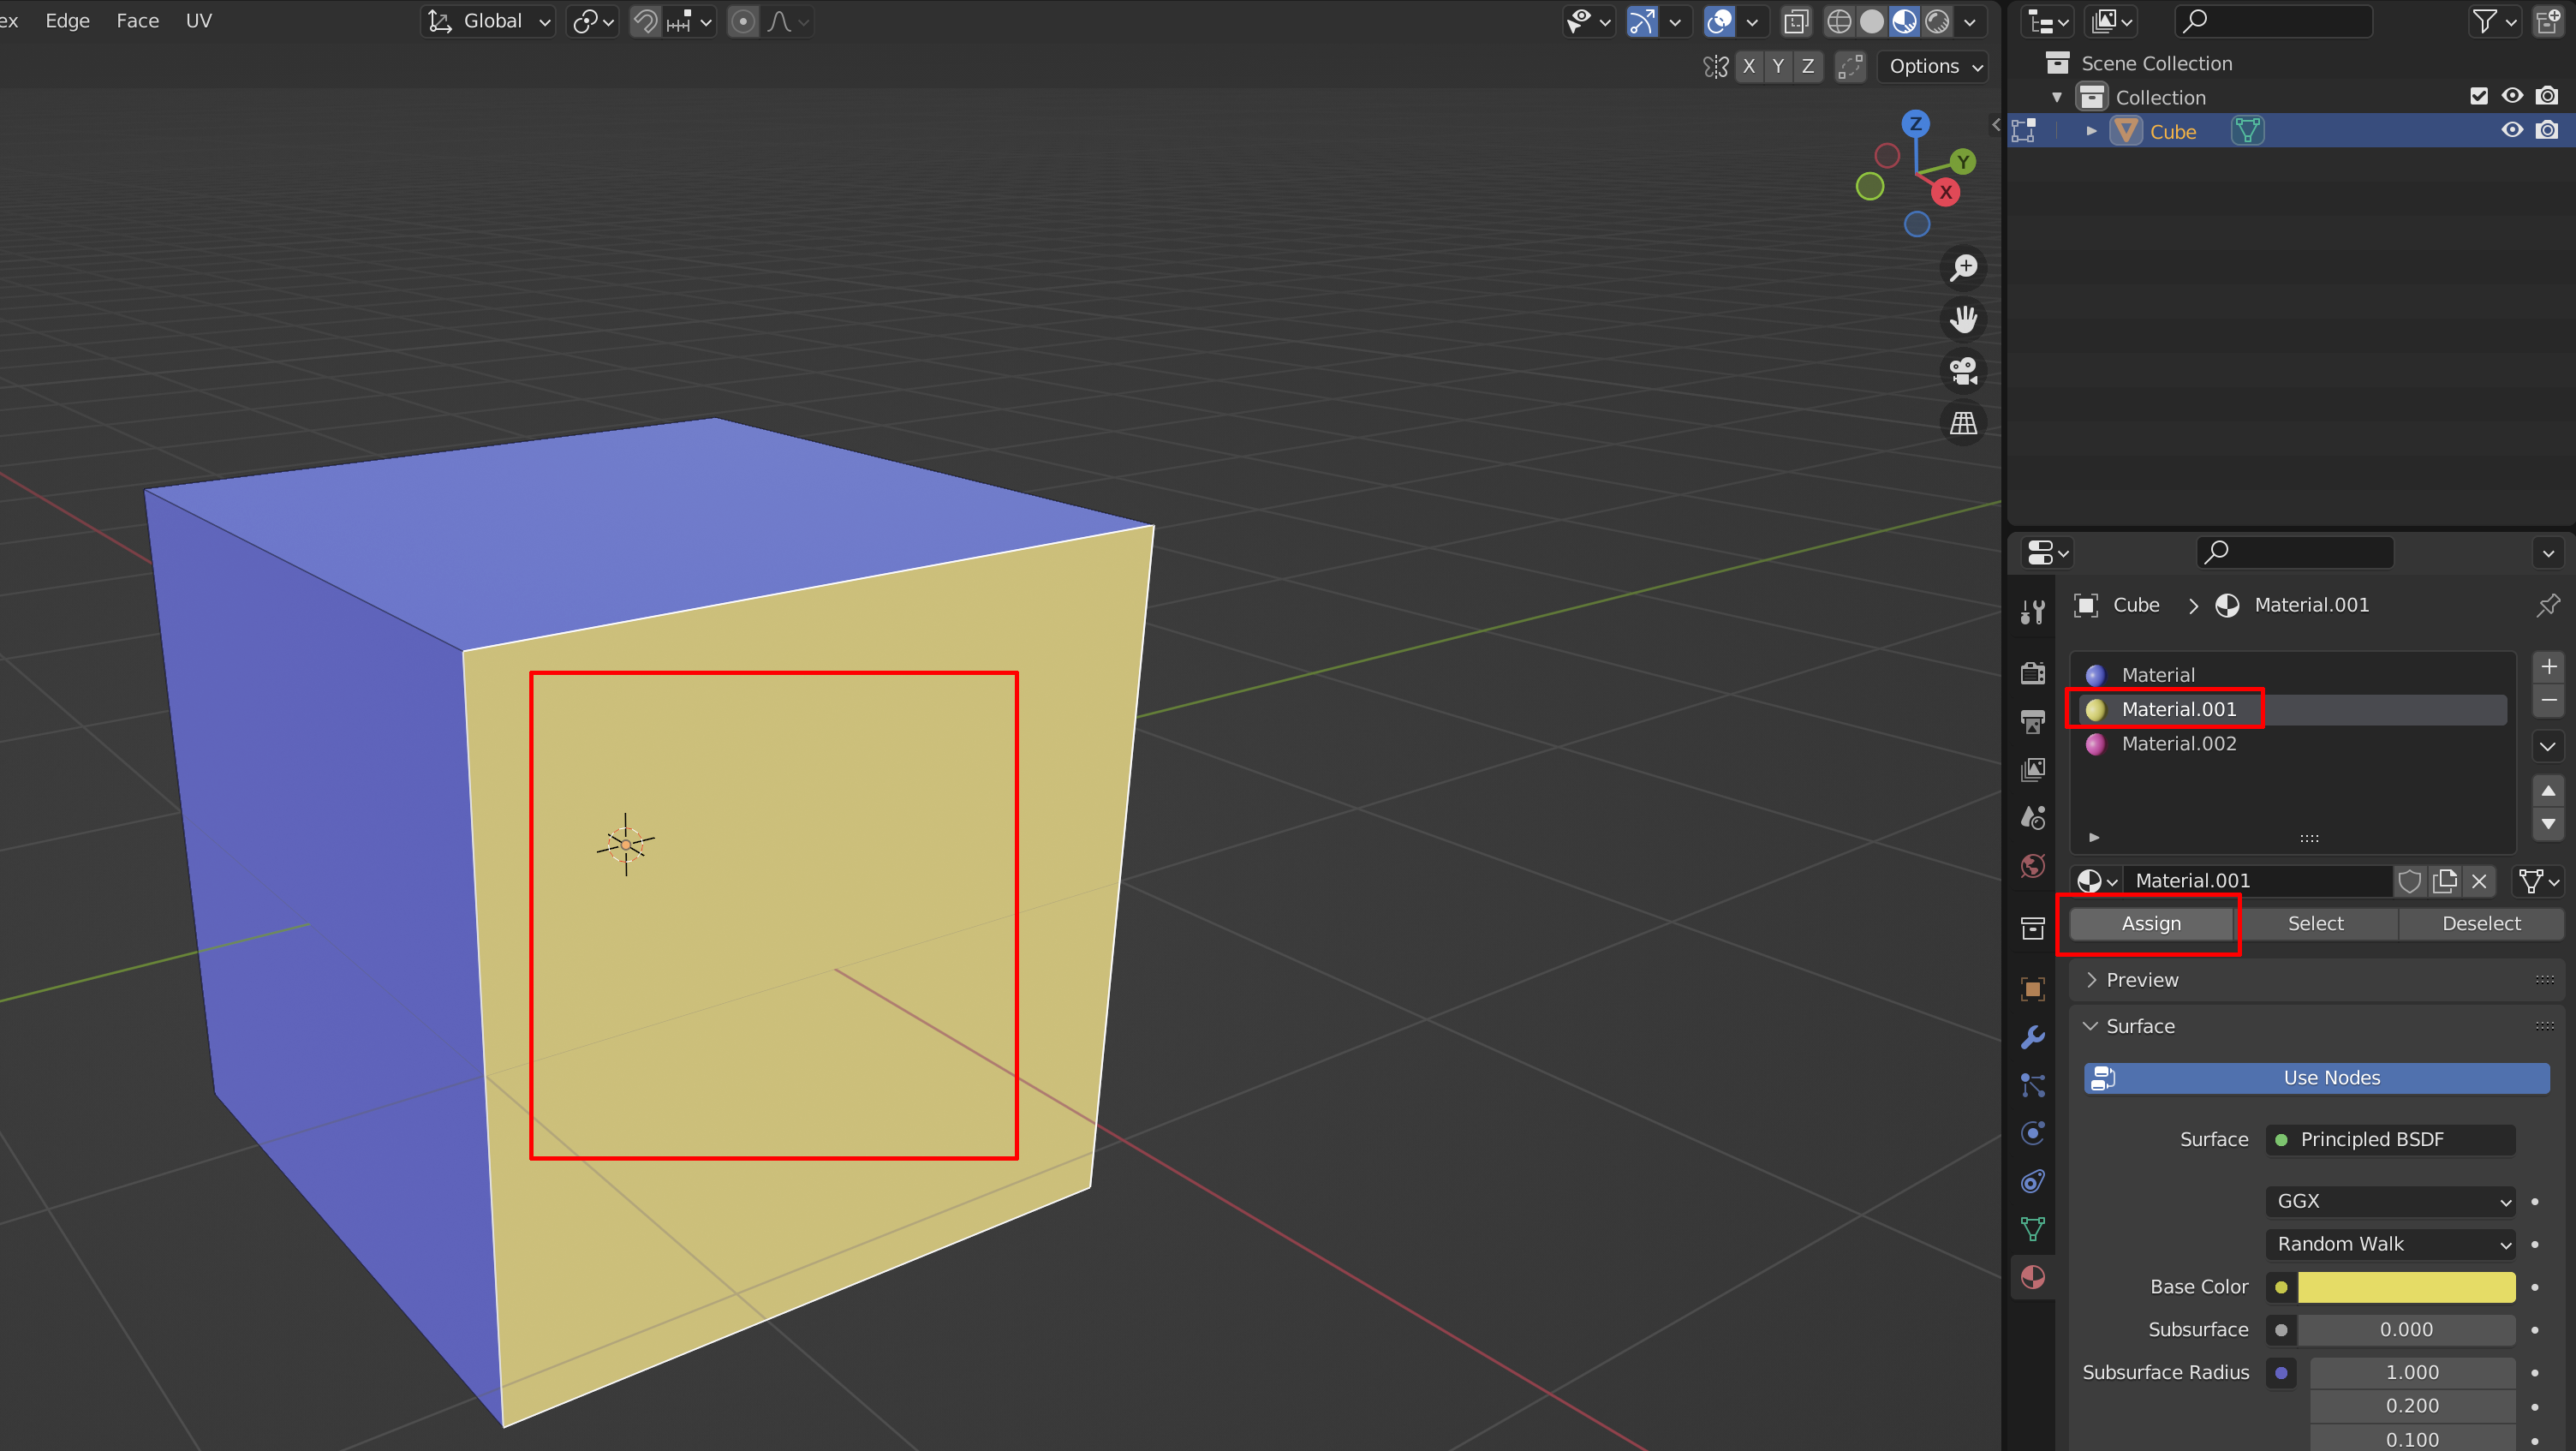The height and width of the screenshot is (1451, 2576).
Task: Open the Physics properties icon
Action: [x=2032, y=1133]
